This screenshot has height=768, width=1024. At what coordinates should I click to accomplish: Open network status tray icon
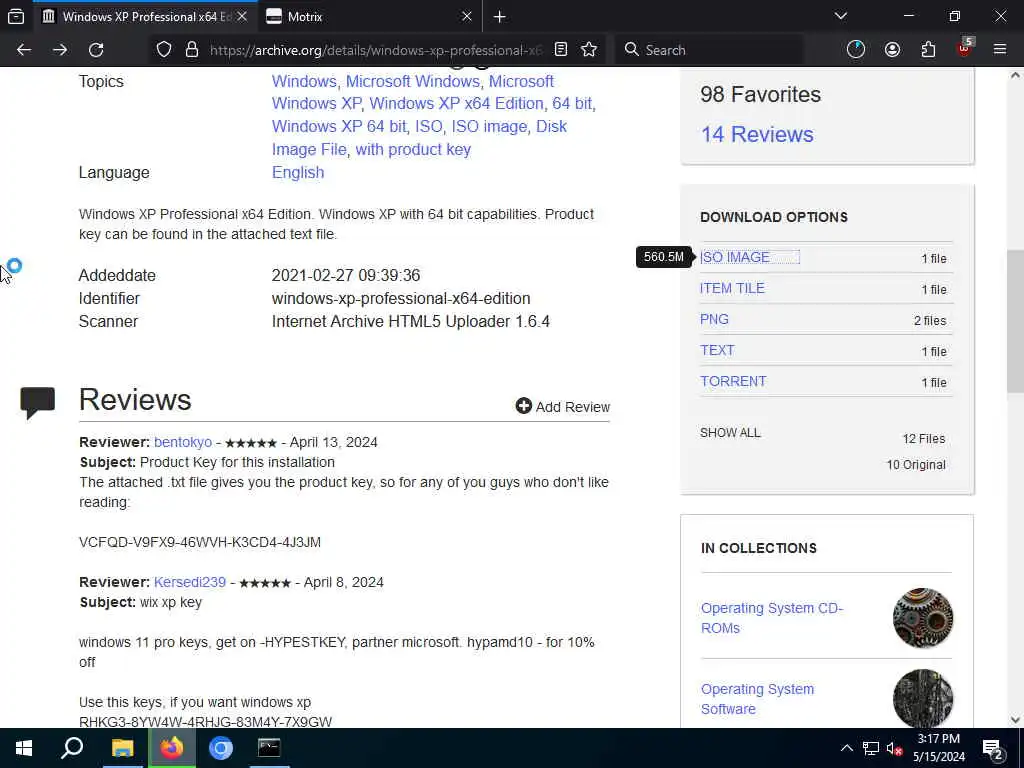871,748
